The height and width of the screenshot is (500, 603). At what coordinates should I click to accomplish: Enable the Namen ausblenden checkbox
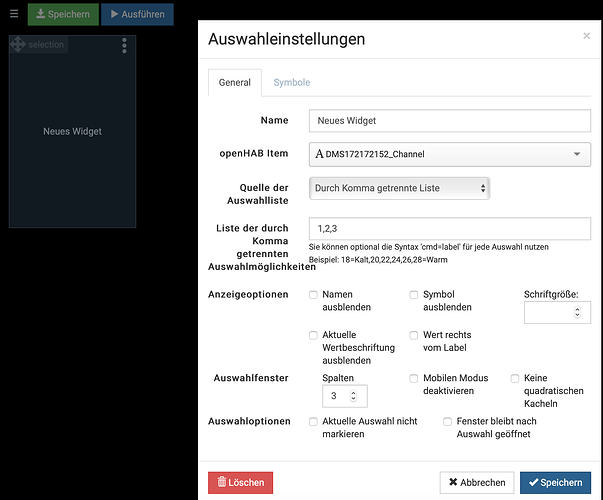(x=314, y=295)
